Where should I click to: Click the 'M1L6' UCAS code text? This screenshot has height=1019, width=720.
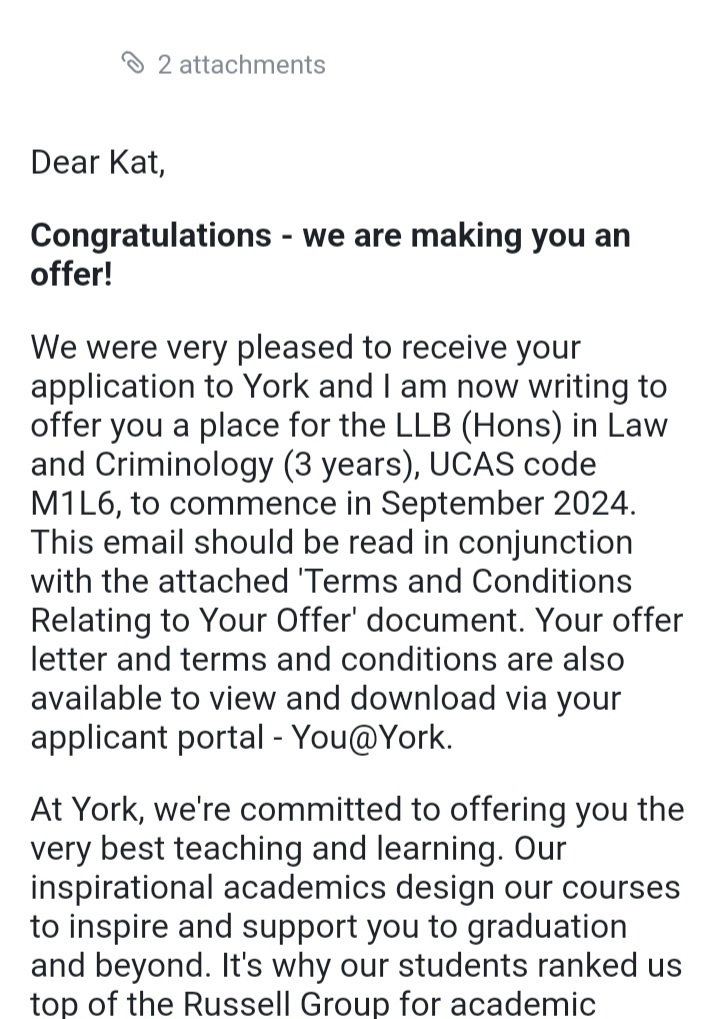pos(75,504)
